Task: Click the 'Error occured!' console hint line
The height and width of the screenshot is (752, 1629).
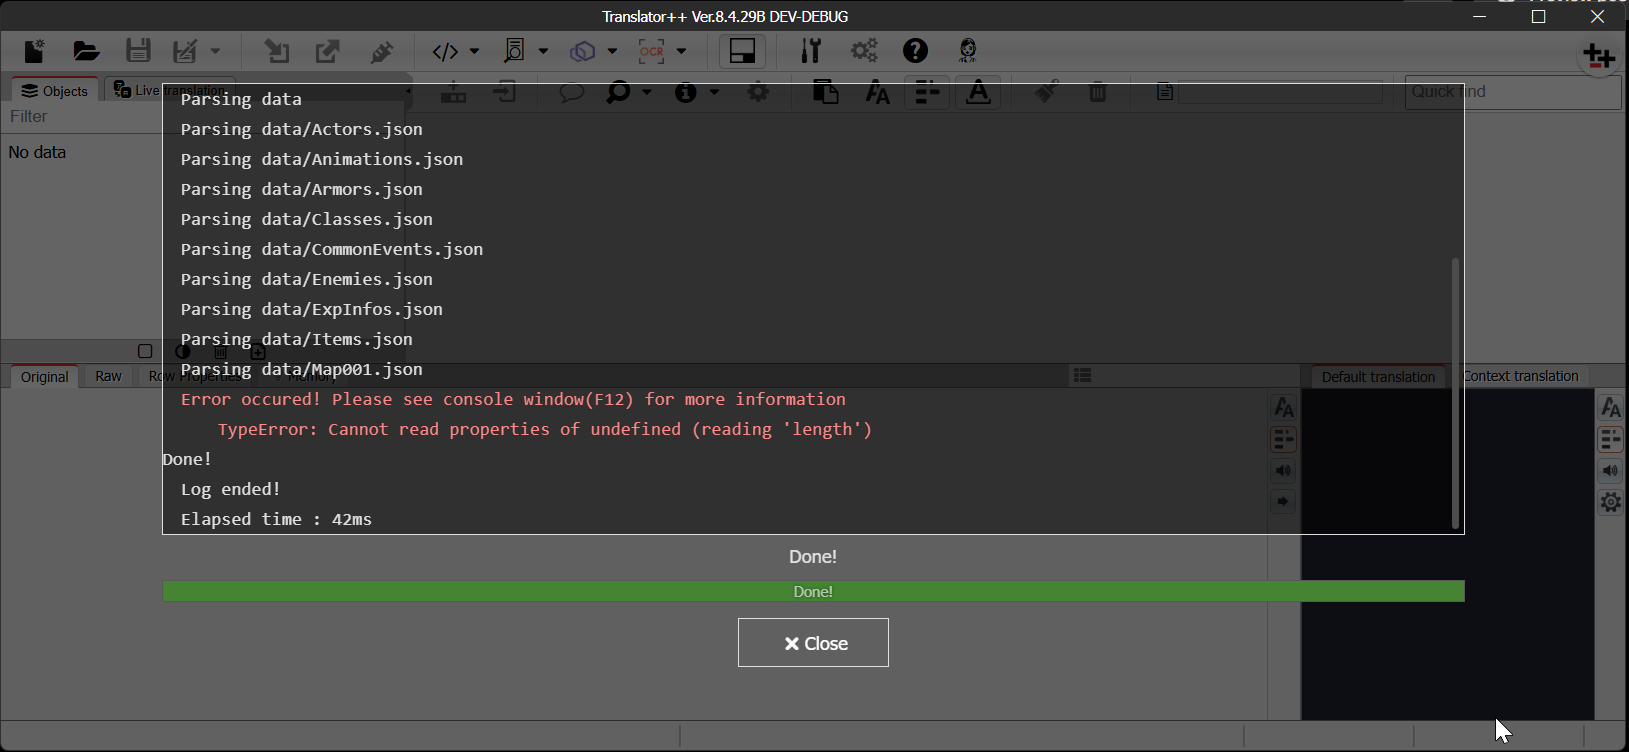Action: [513, 400]
